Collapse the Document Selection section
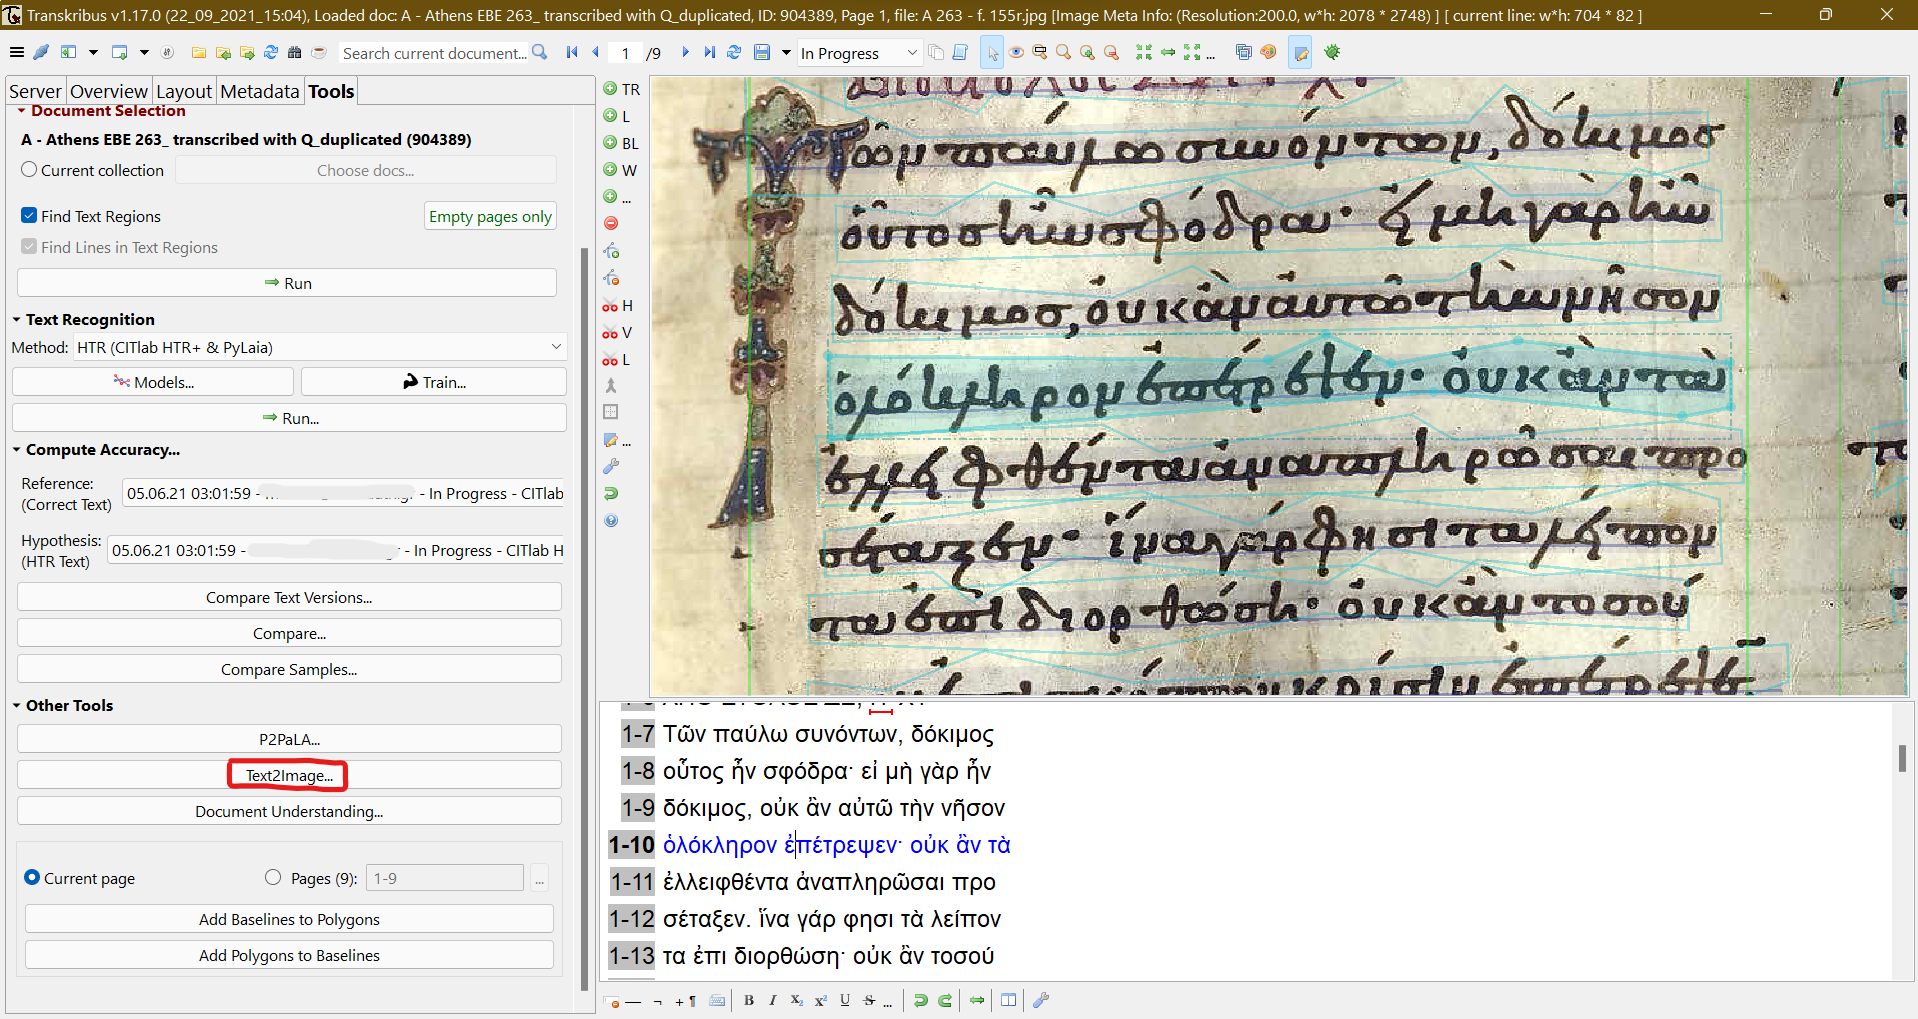1918x1019 pixels. [22, 111]
